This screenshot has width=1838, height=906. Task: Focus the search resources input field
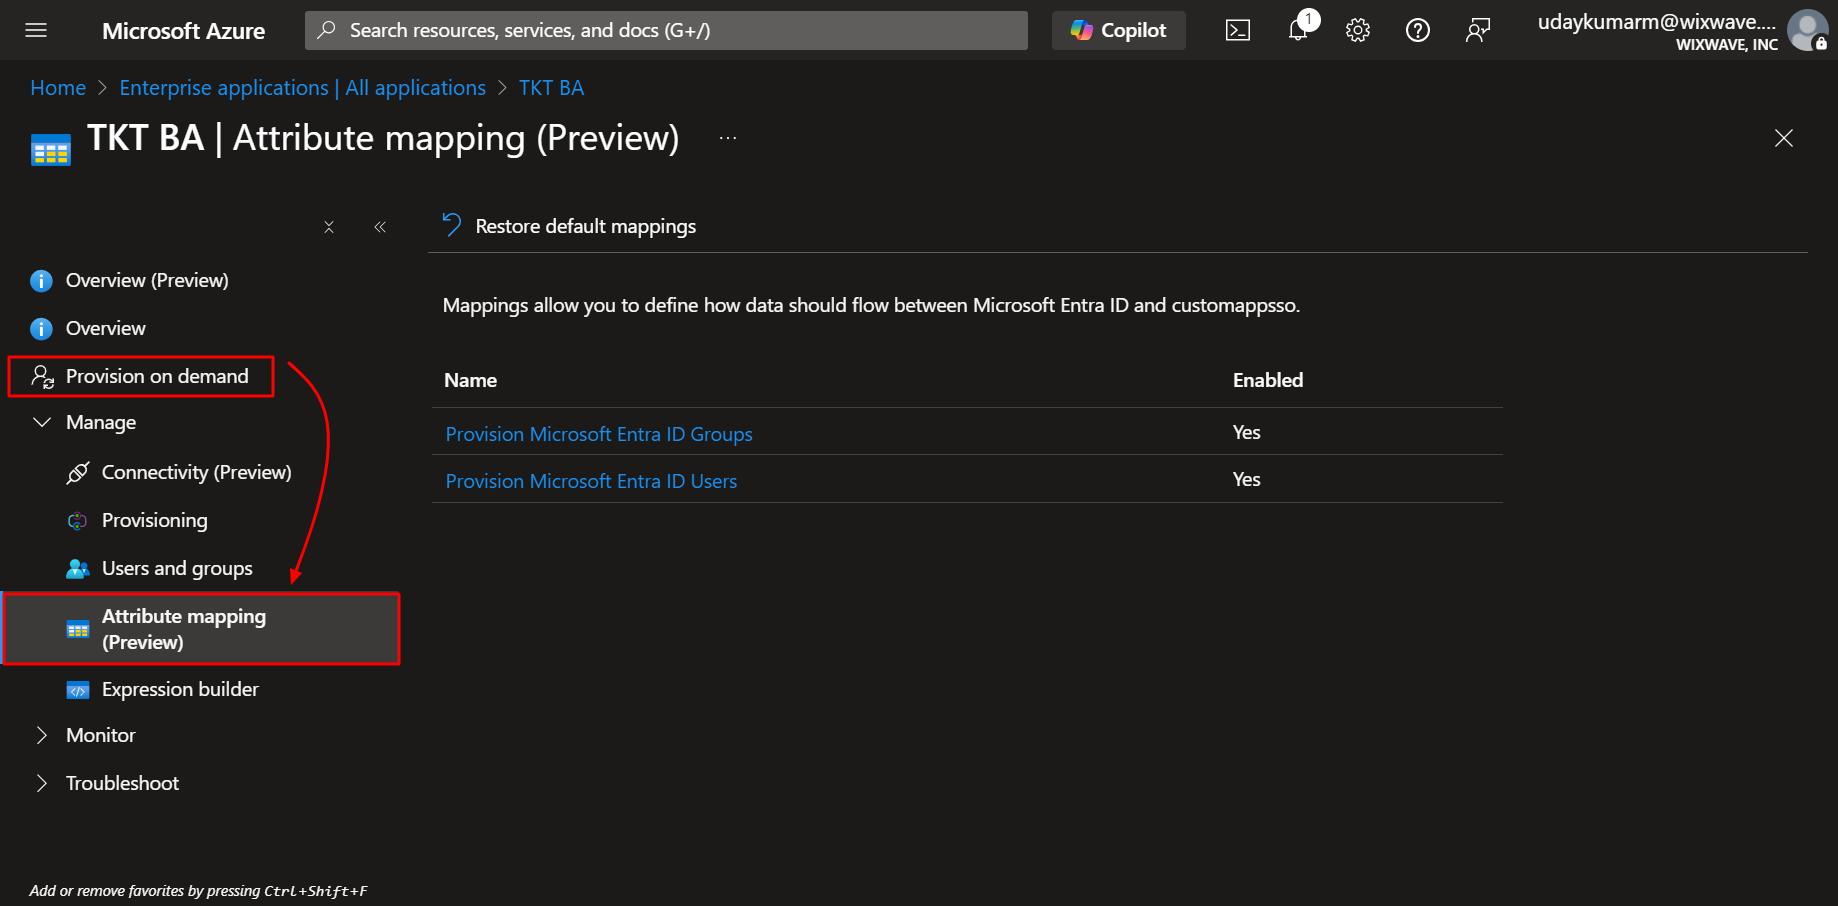point(666,30)
